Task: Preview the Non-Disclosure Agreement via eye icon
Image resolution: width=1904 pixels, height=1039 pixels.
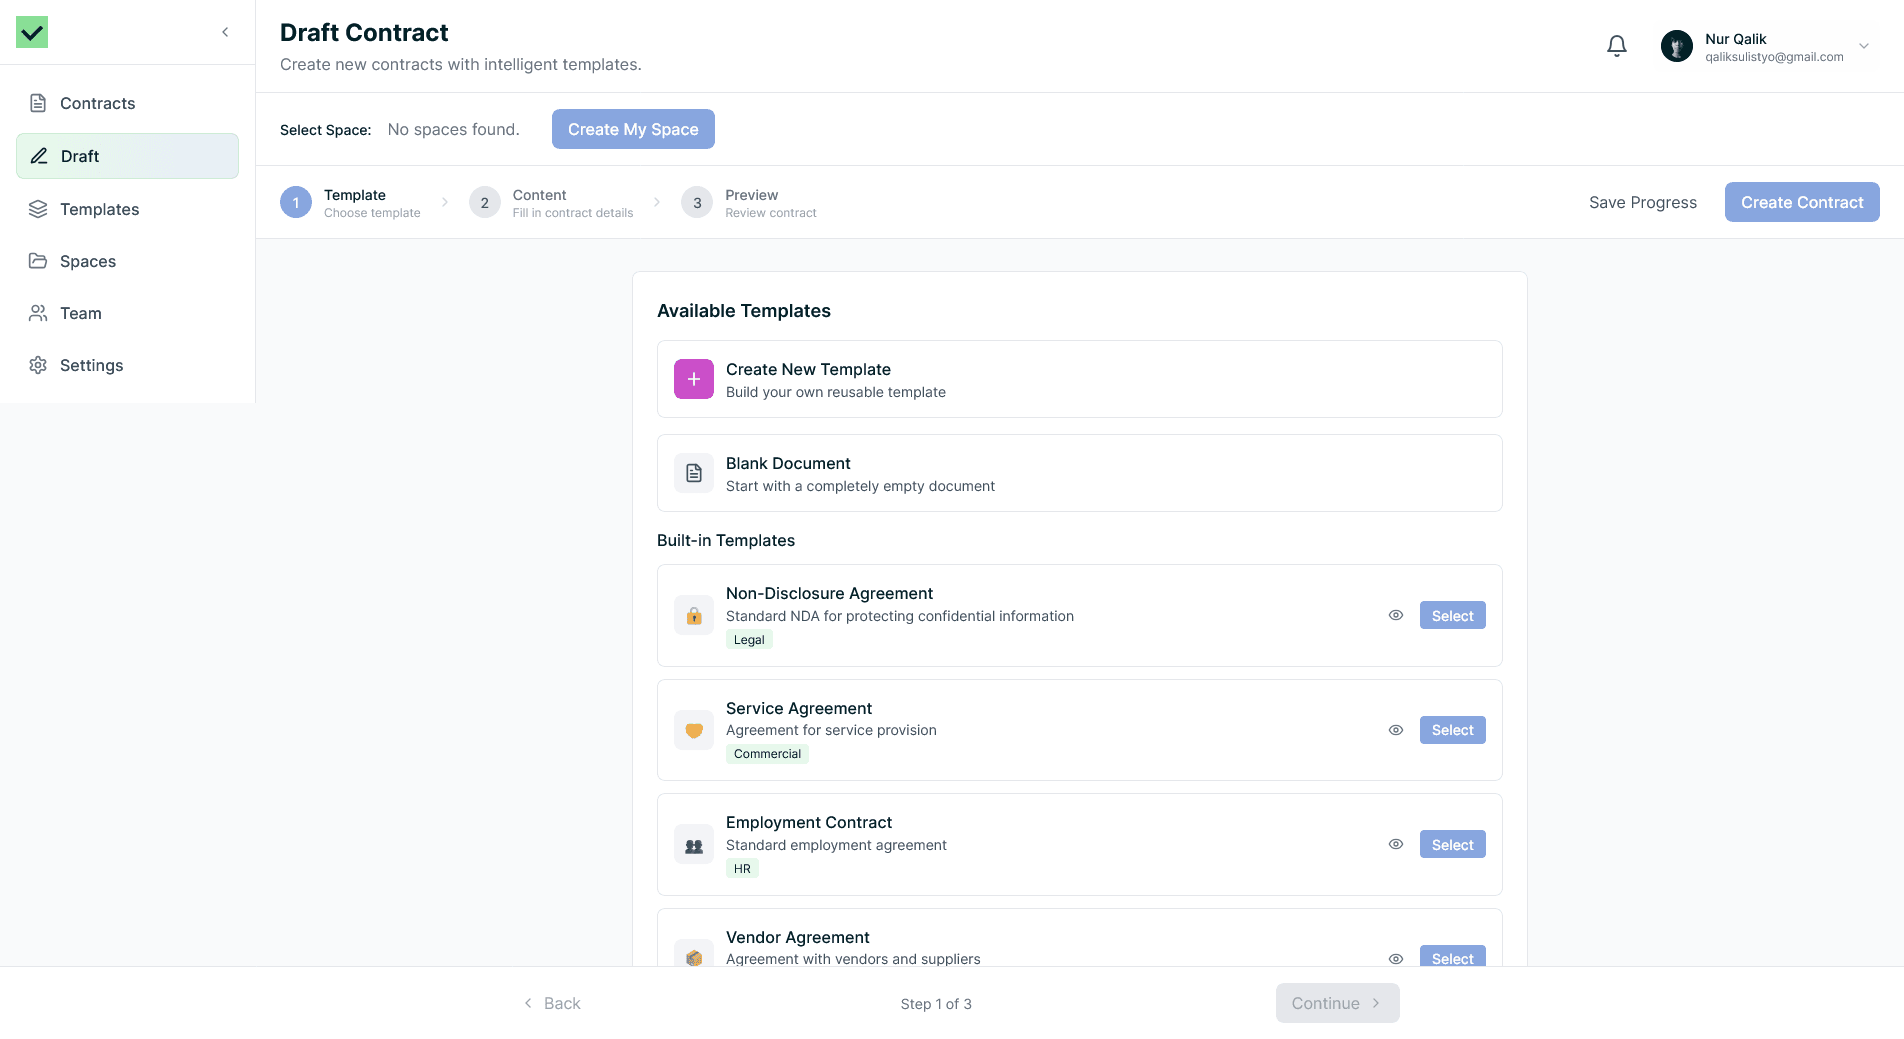Action: [1395, 615]
